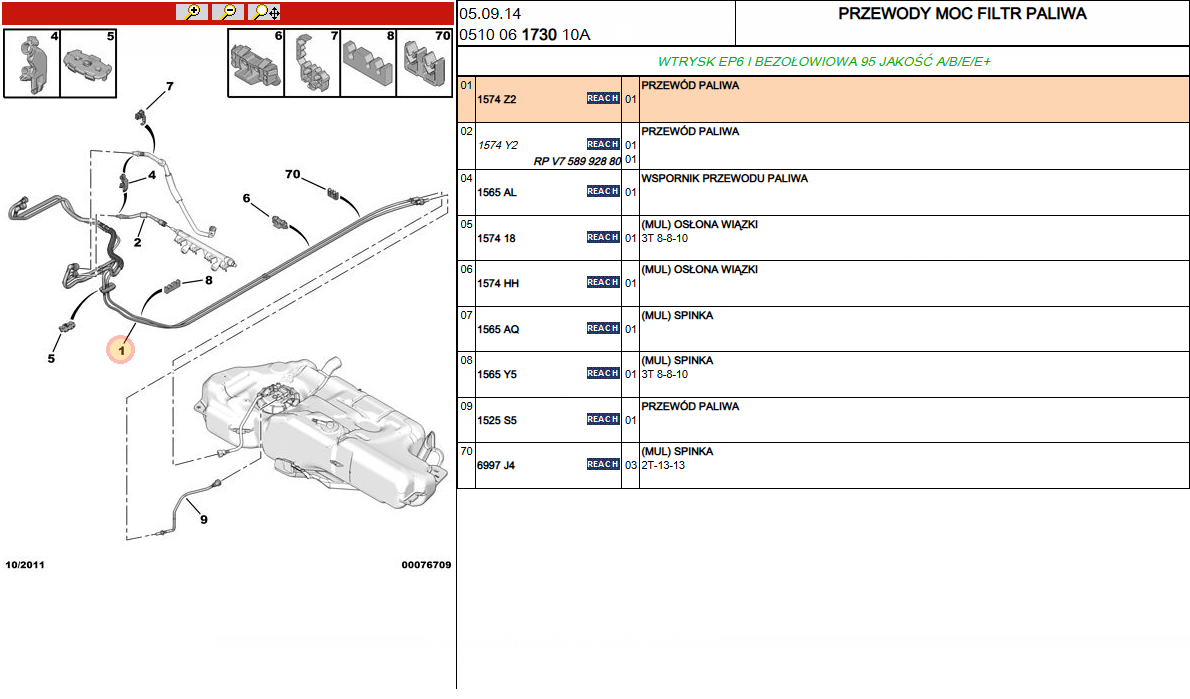Click the REACH badge for 1565 Y5
Image resolution: width=1190 pixels, height=699 pixels.
603,373
